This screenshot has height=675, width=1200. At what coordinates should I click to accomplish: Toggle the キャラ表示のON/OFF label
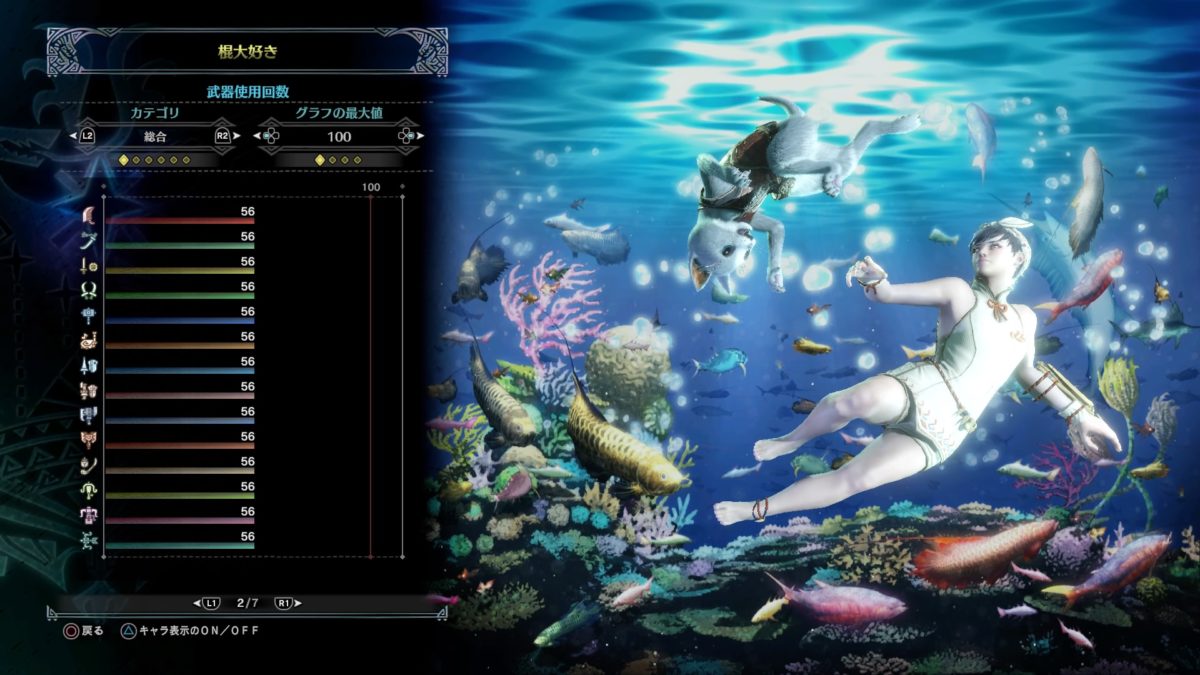[x=192, y=631]
